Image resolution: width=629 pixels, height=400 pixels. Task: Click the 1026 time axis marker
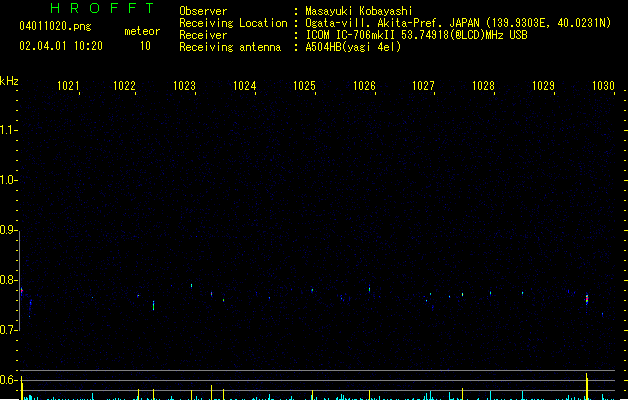point(364,86)
